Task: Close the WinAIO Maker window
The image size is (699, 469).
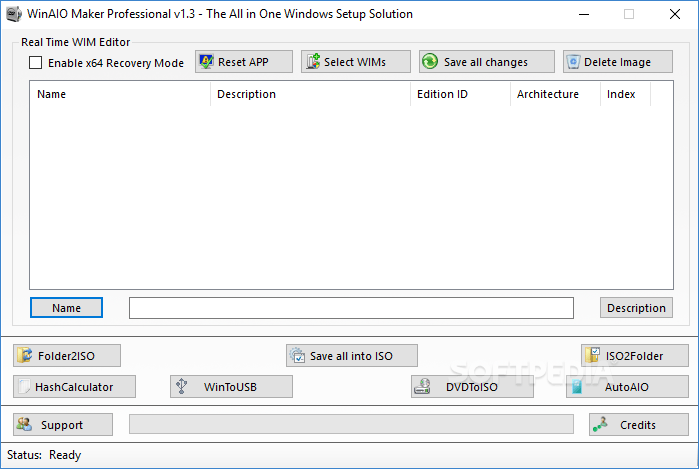Action: pyautogui.click(x=675, y=14)
